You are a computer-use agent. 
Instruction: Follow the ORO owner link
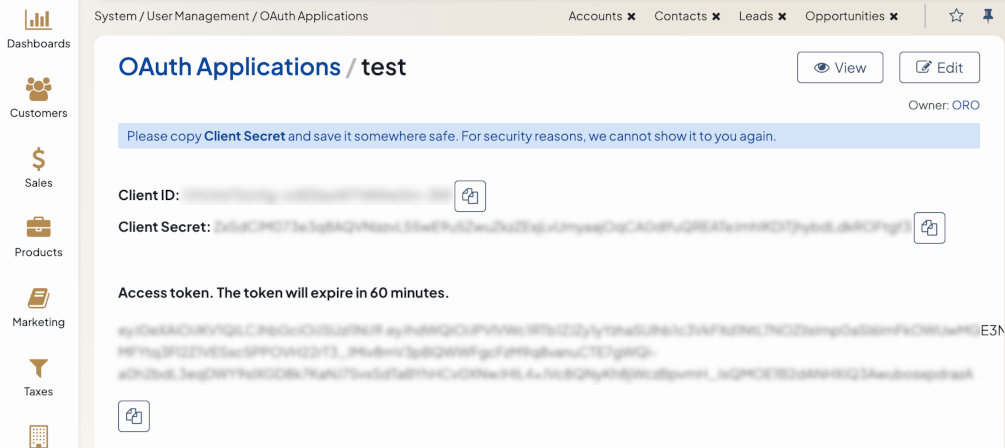click(965, 105)
